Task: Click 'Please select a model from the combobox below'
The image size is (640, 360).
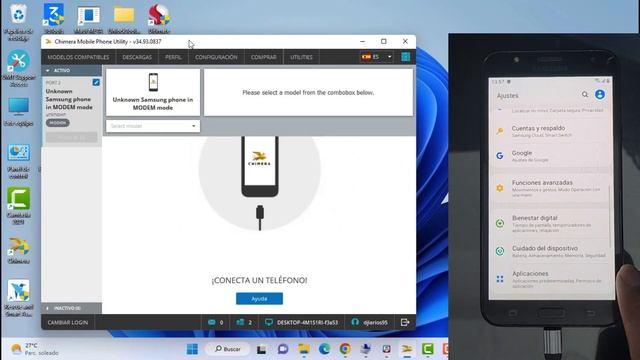Action: [x=308, y=93]
